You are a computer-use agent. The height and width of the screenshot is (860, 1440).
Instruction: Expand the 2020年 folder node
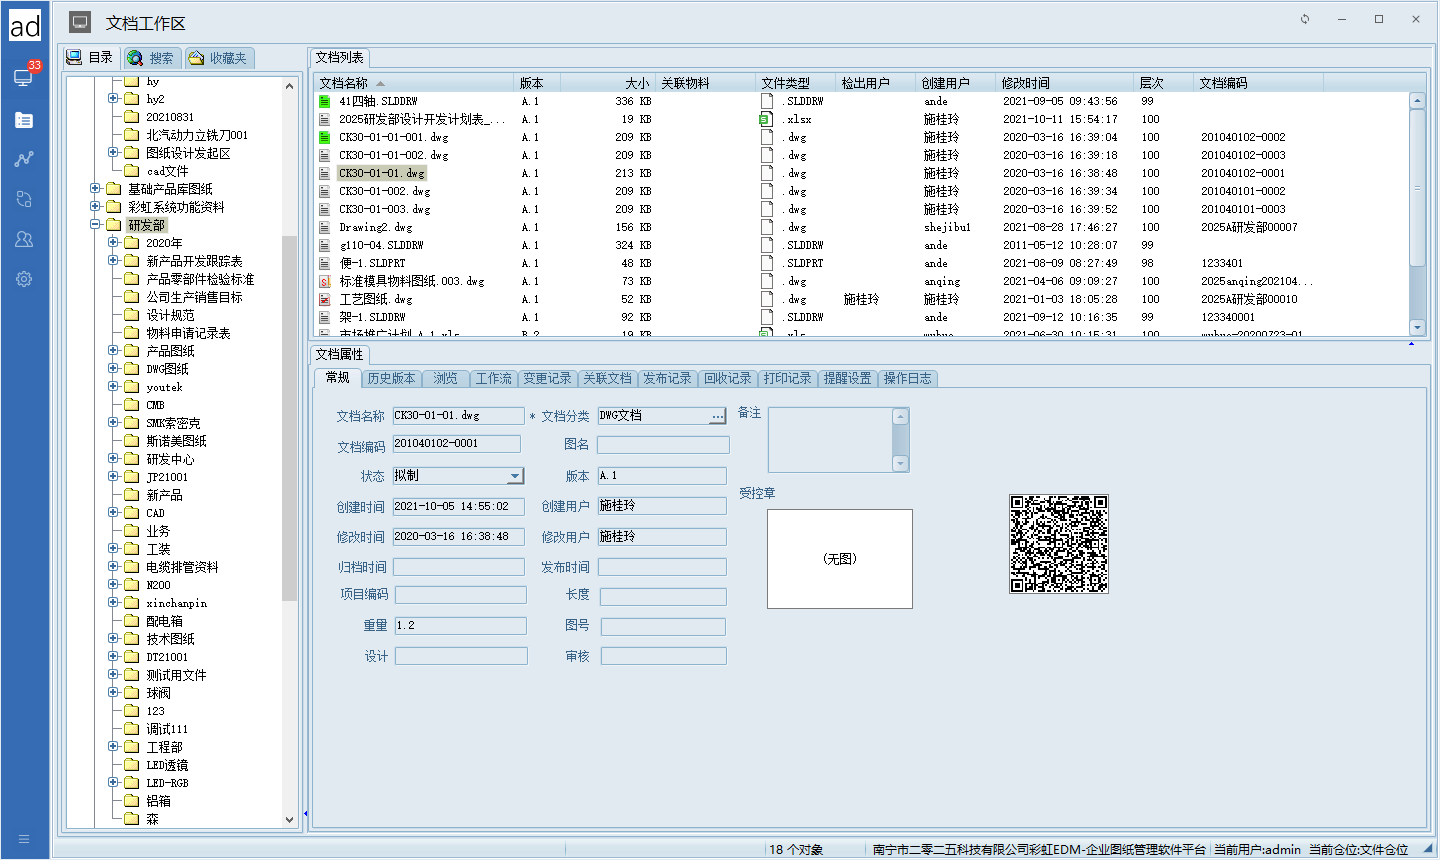coord(113,243)
